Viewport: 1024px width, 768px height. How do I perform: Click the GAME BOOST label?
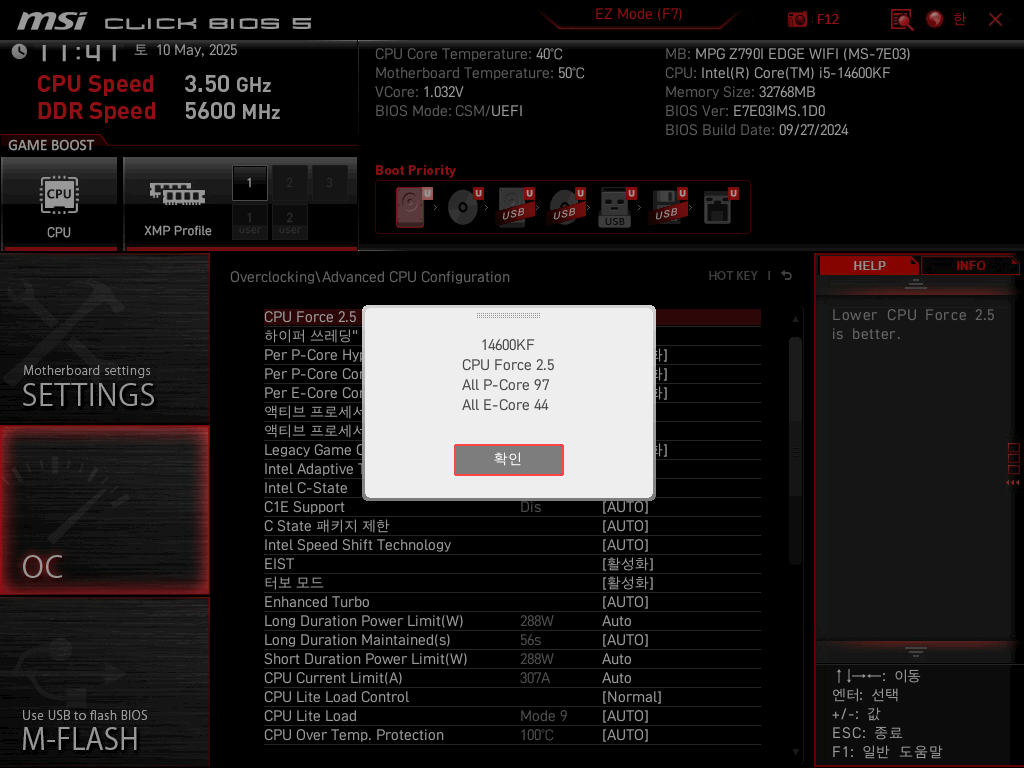click(x=51, y=145)
